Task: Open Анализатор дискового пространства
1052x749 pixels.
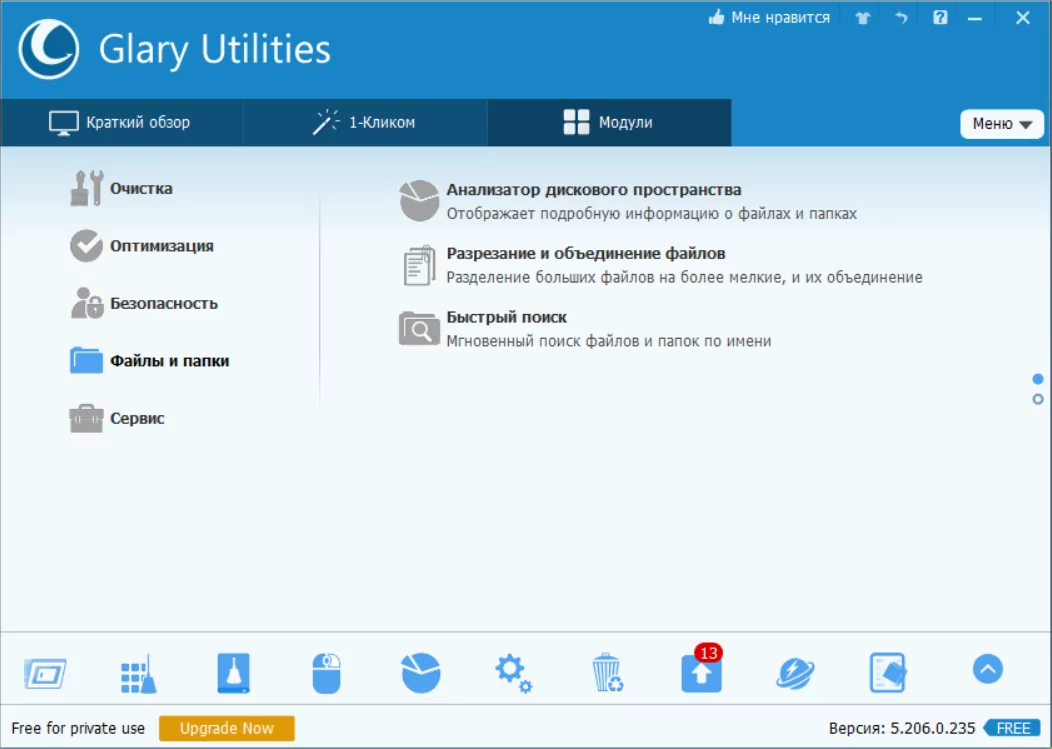Action: 594,190
